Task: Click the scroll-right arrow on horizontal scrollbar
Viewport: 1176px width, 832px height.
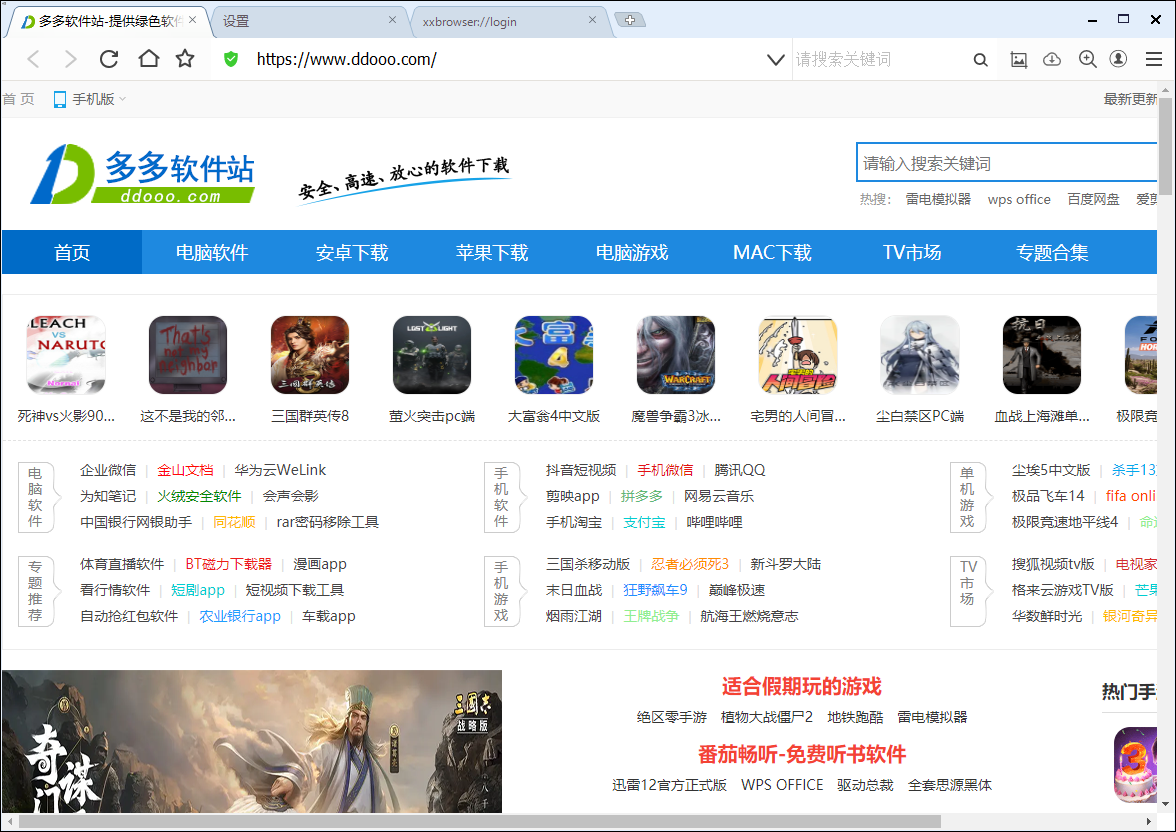Action: coord(1149,821)
